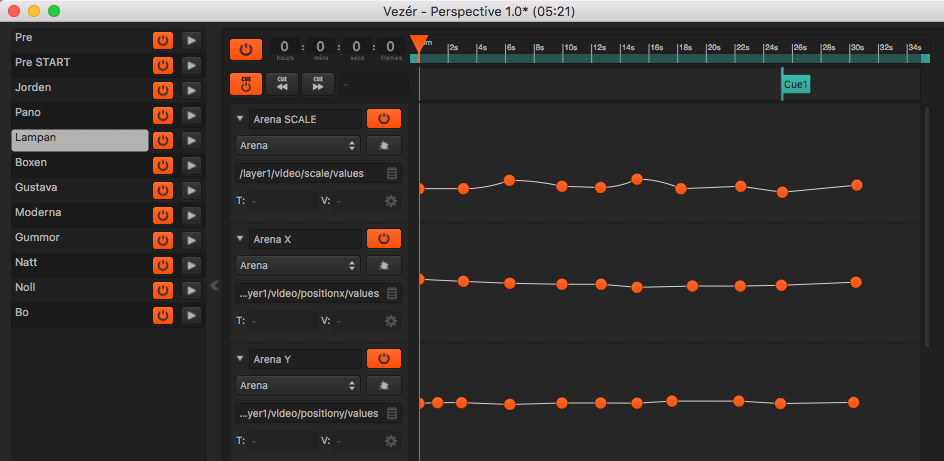944x461 pixels.
Task: Select the Cue1 marker
Action: pyautogui.click(x=796, y=85)
